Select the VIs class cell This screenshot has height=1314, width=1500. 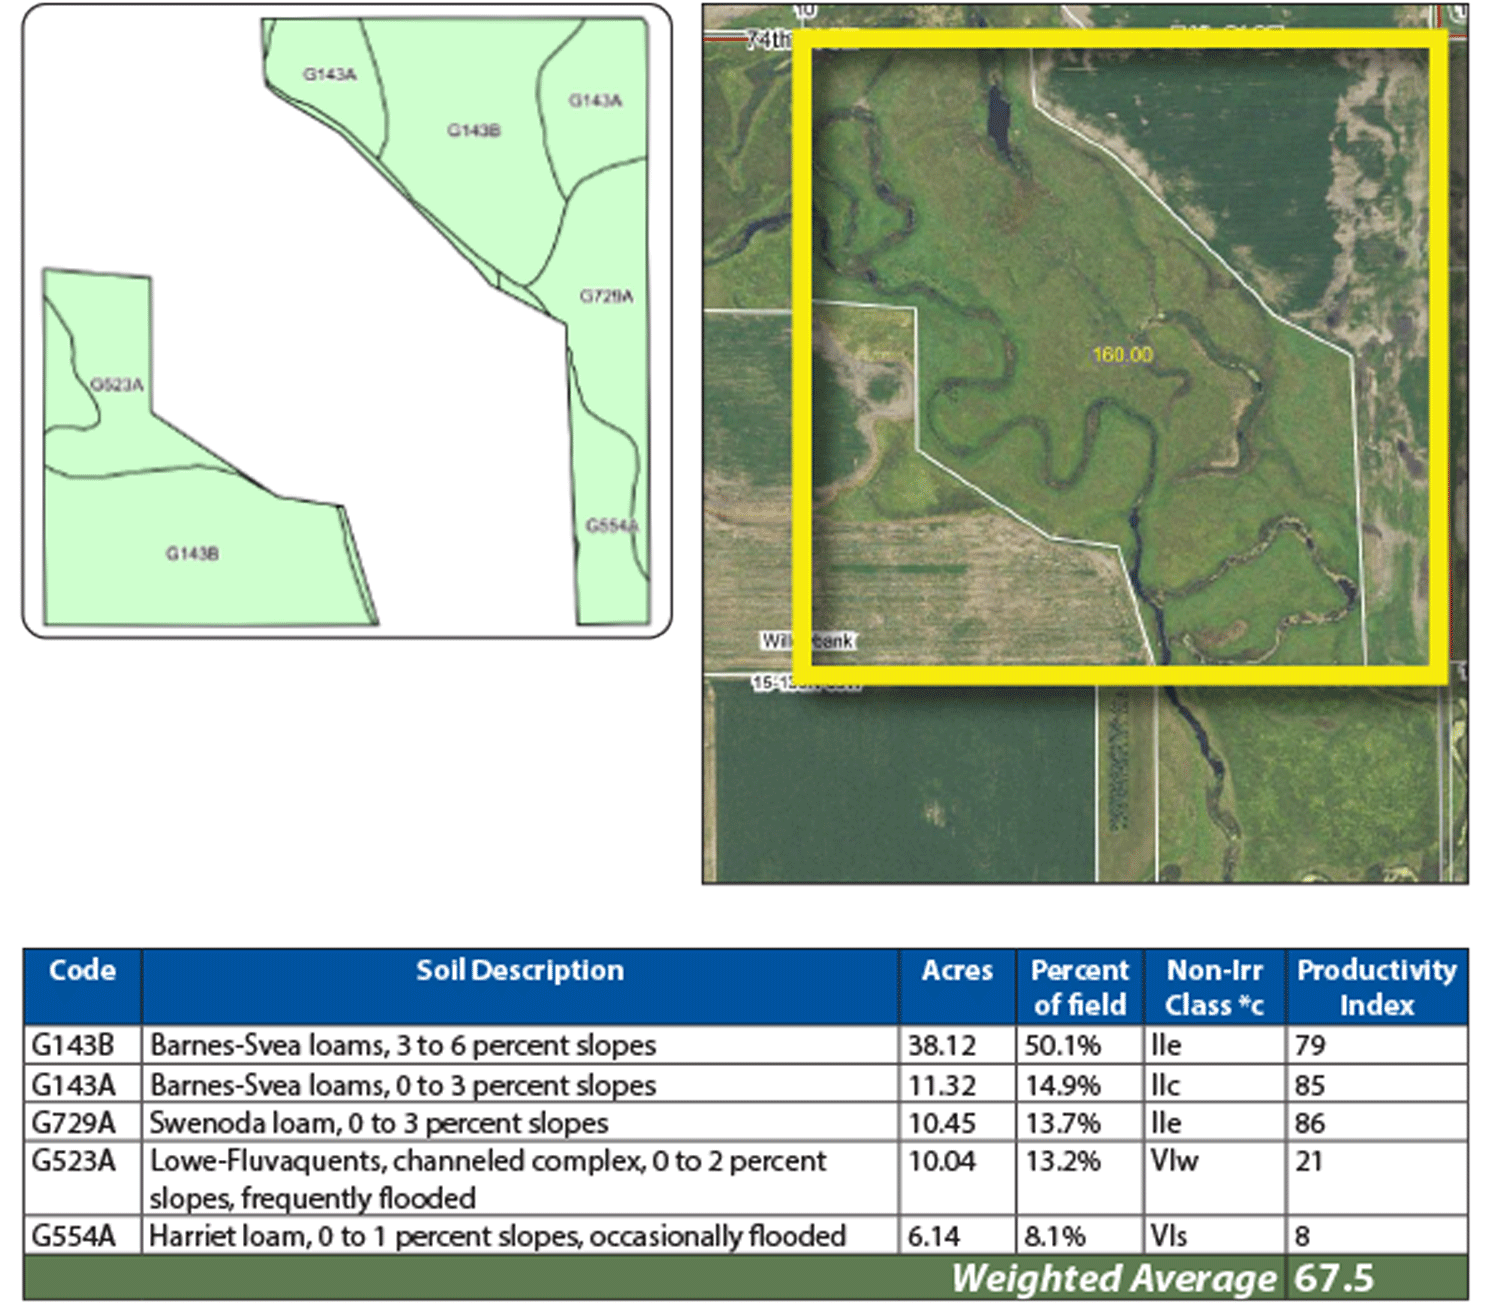click(x=1168, y=1237)
